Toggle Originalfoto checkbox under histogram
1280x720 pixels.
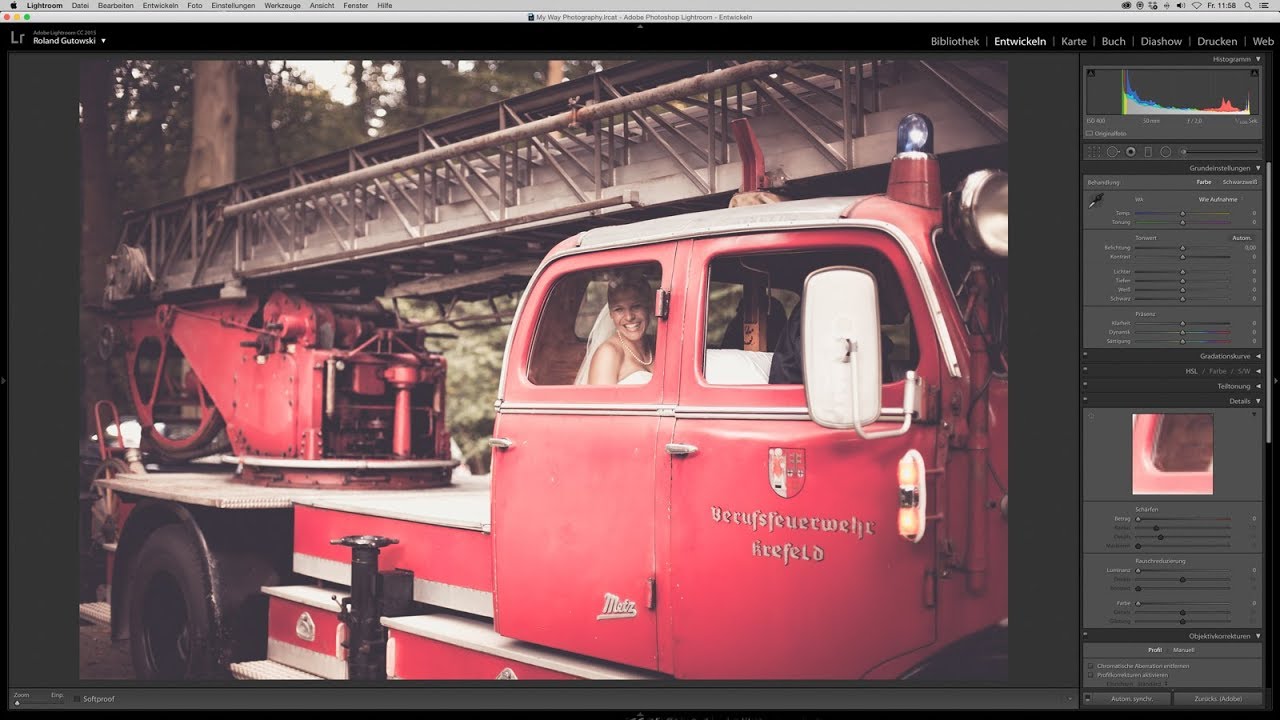click(x=1089, y=133)
